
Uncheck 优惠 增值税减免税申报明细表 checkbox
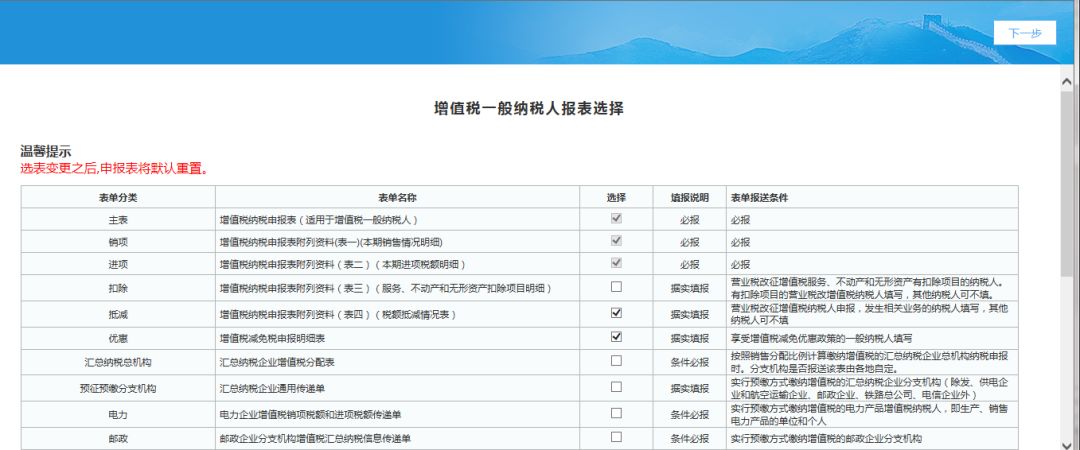click(616, 337)
